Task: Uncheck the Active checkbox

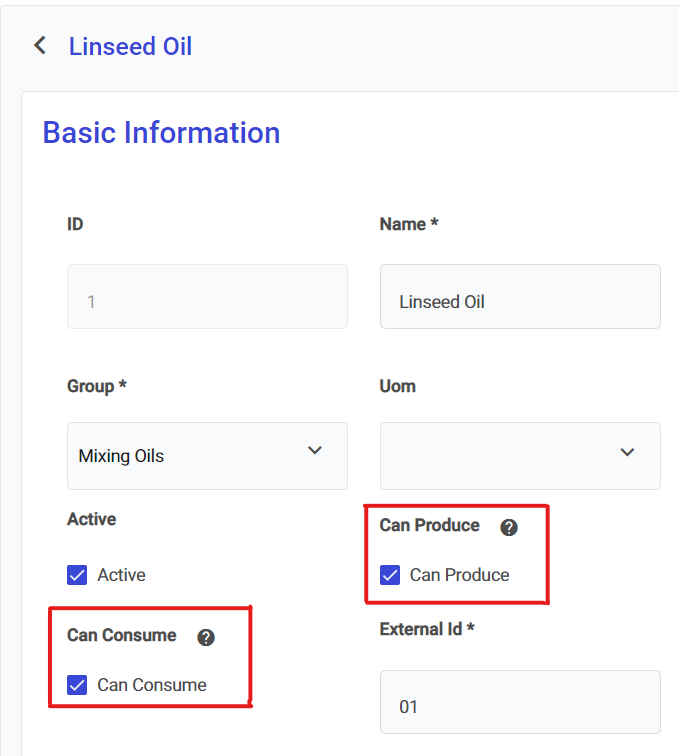Action: (77, 575)
